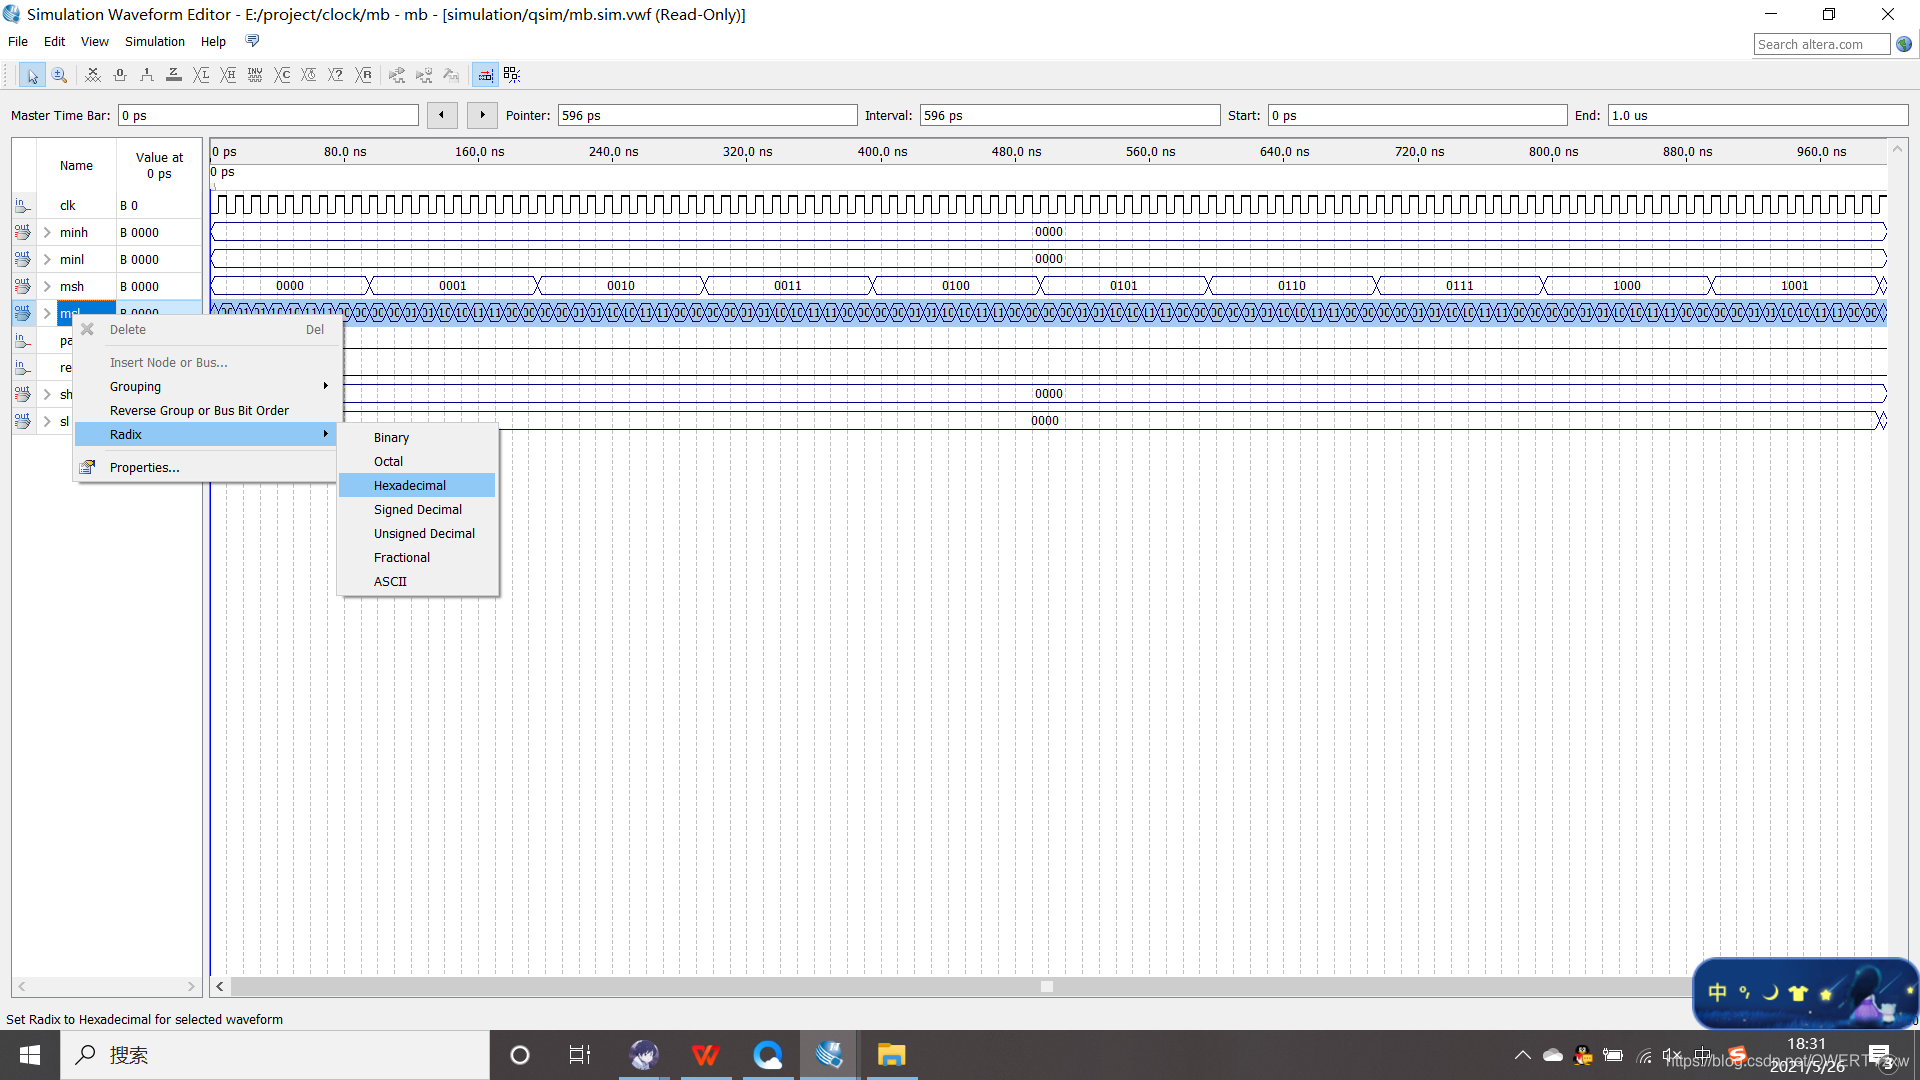1920x1080 pixels.
Task: Click the Invert (INV) waveform icon
Action: [255, 75]
